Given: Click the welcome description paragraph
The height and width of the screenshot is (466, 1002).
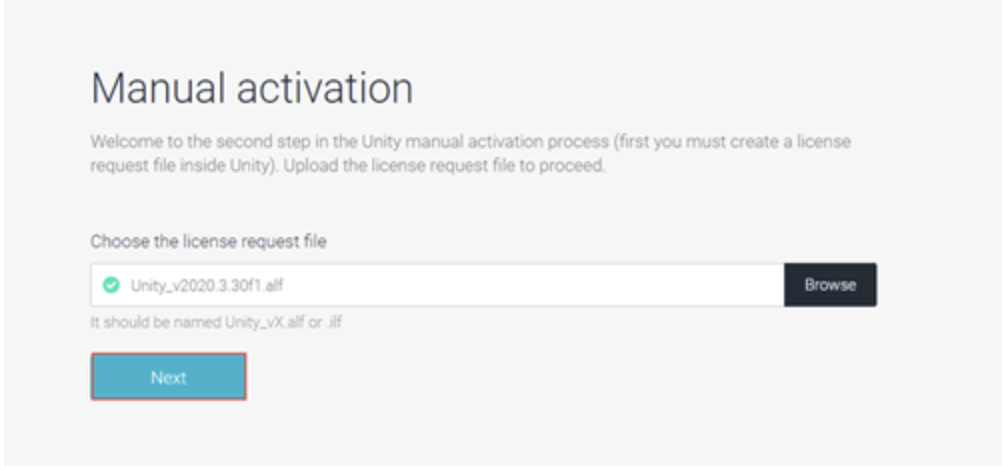Looking at the screenshot, I should pyautogui.click(x=470, y=153).
